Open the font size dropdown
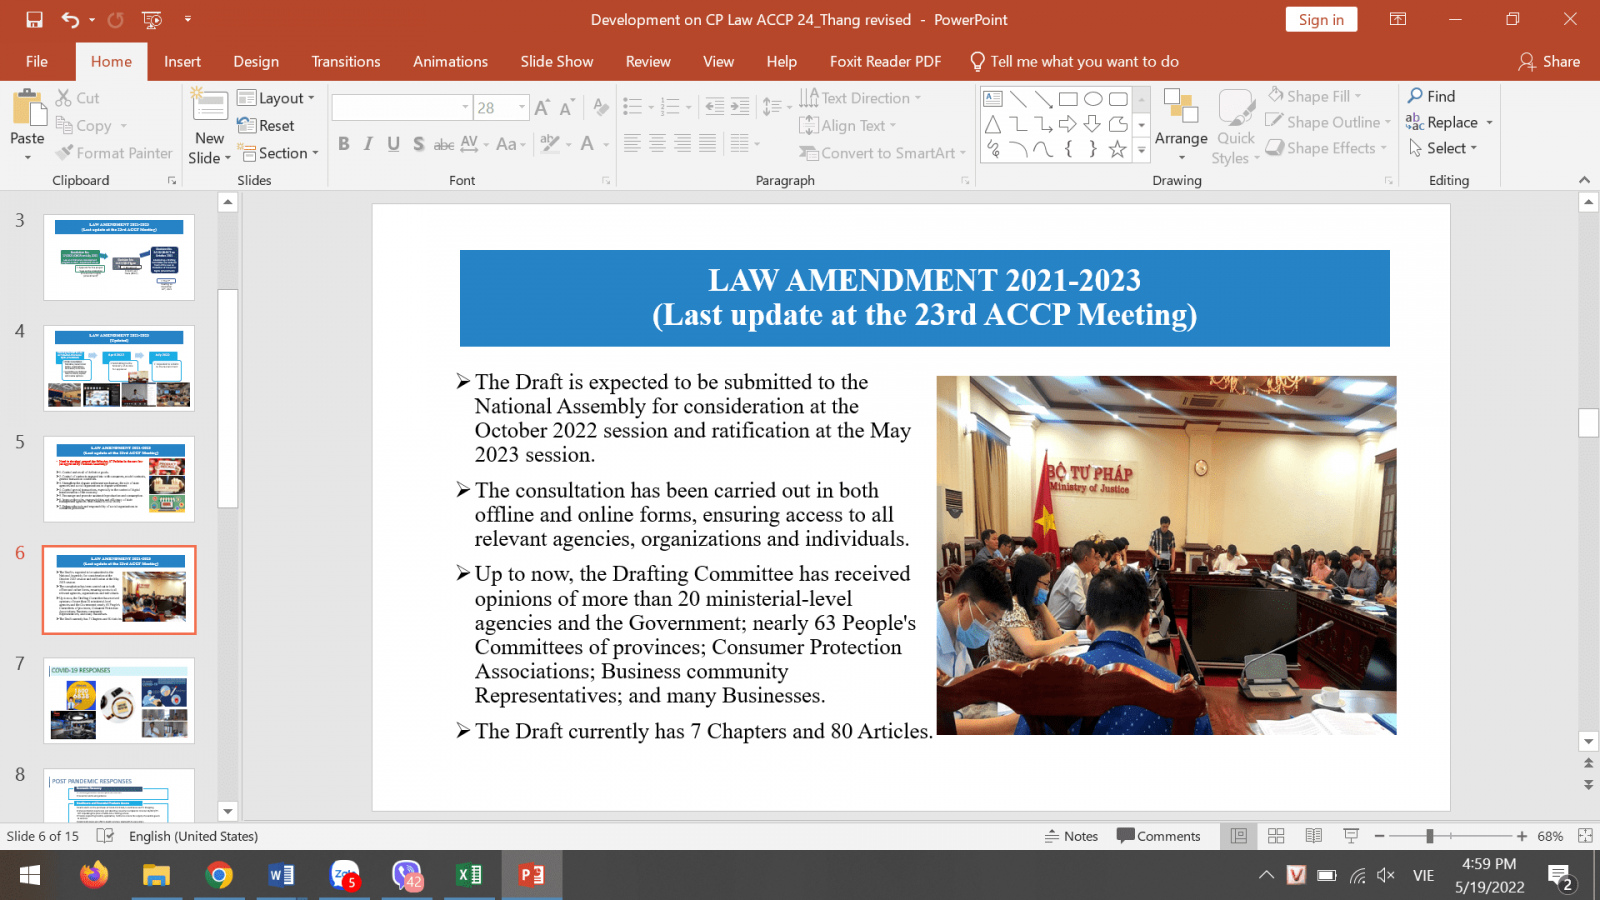The width and height of the screenshot is (1600, 900). [522, 107]
